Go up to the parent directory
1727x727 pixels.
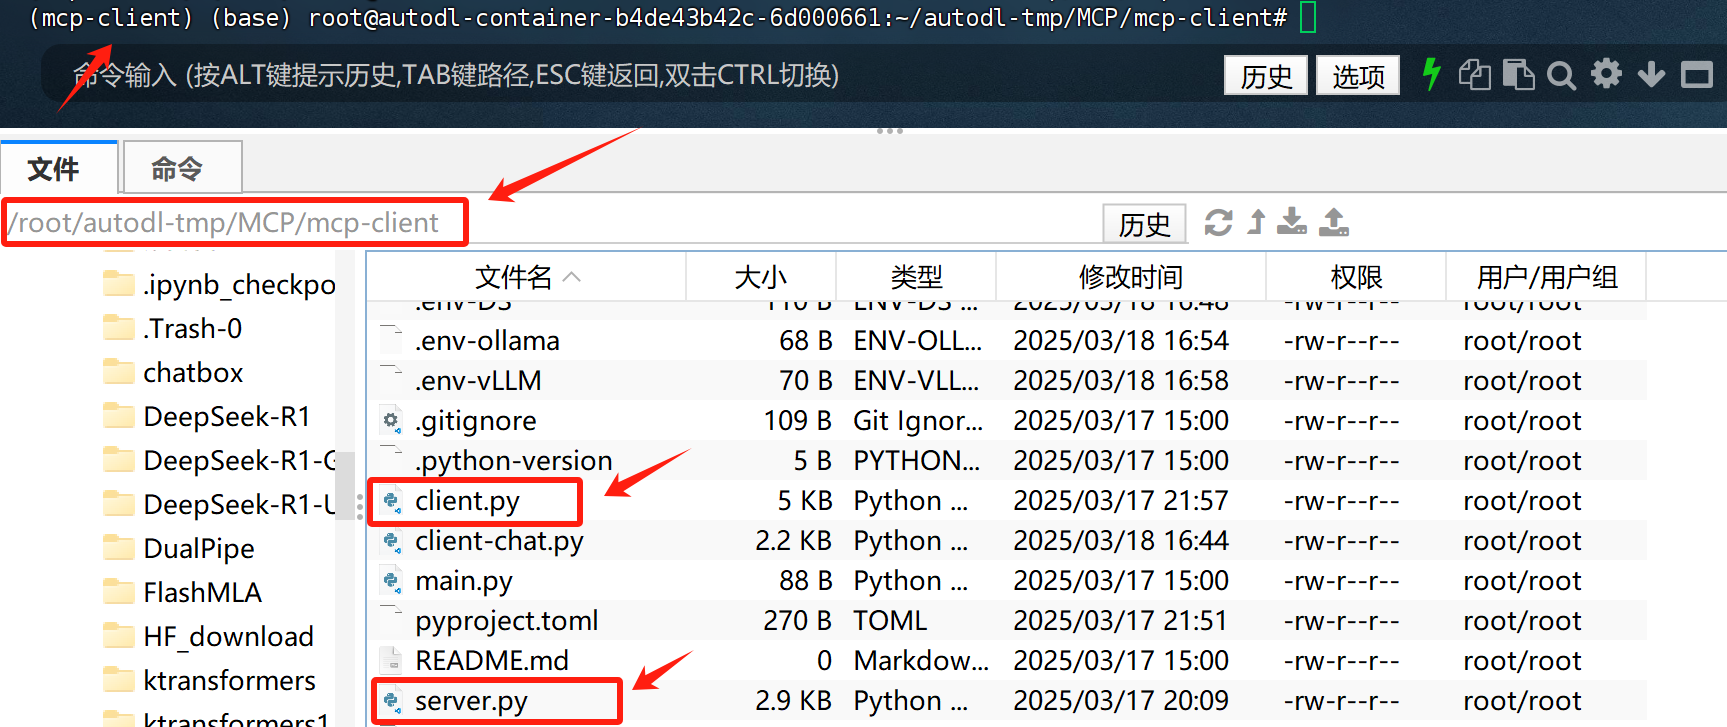click(1257, 222)
